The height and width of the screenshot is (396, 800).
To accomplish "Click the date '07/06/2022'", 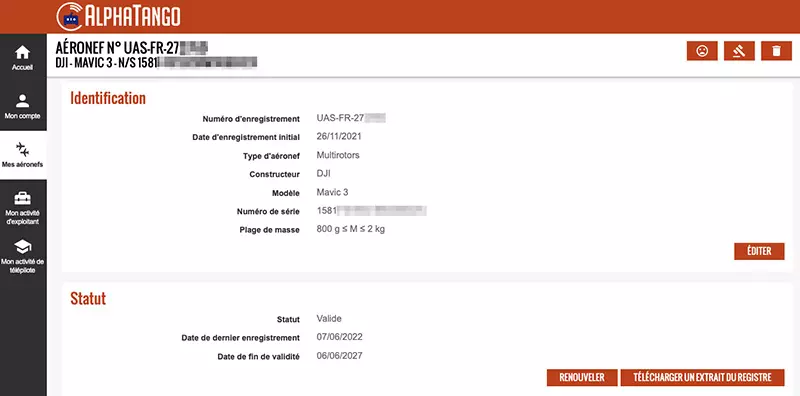I will point(340,337).
